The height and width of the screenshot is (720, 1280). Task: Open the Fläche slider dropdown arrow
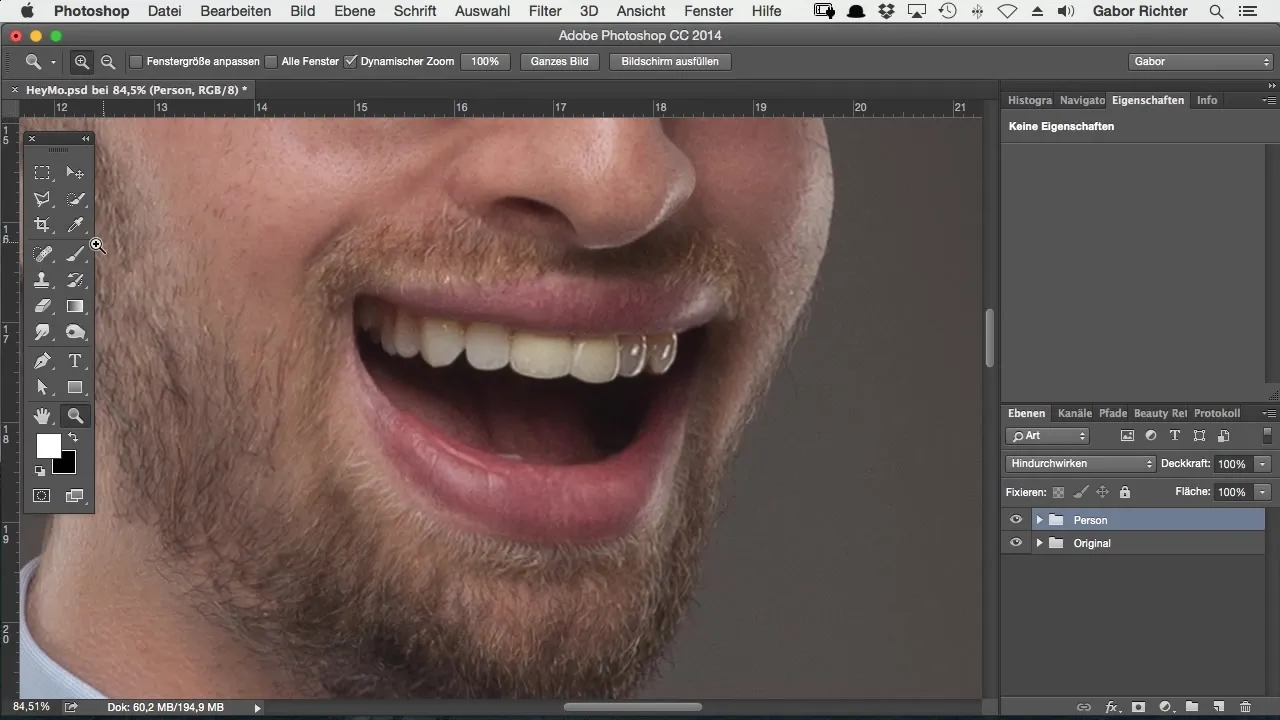[x=1263, y=492]
